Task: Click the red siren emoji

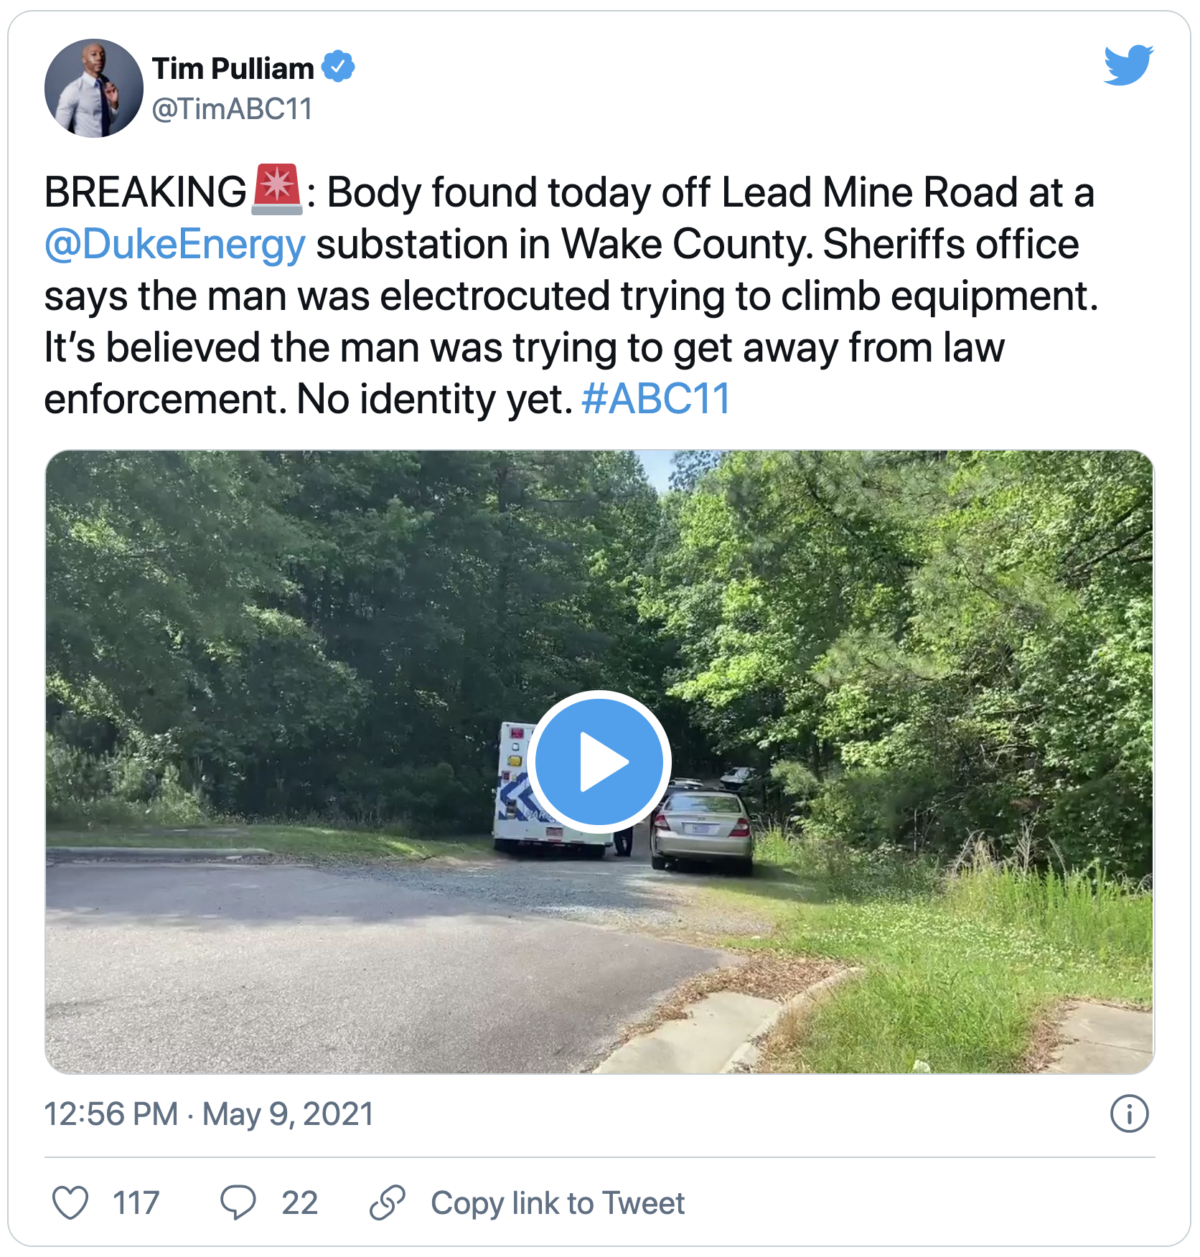Action: 277,190
